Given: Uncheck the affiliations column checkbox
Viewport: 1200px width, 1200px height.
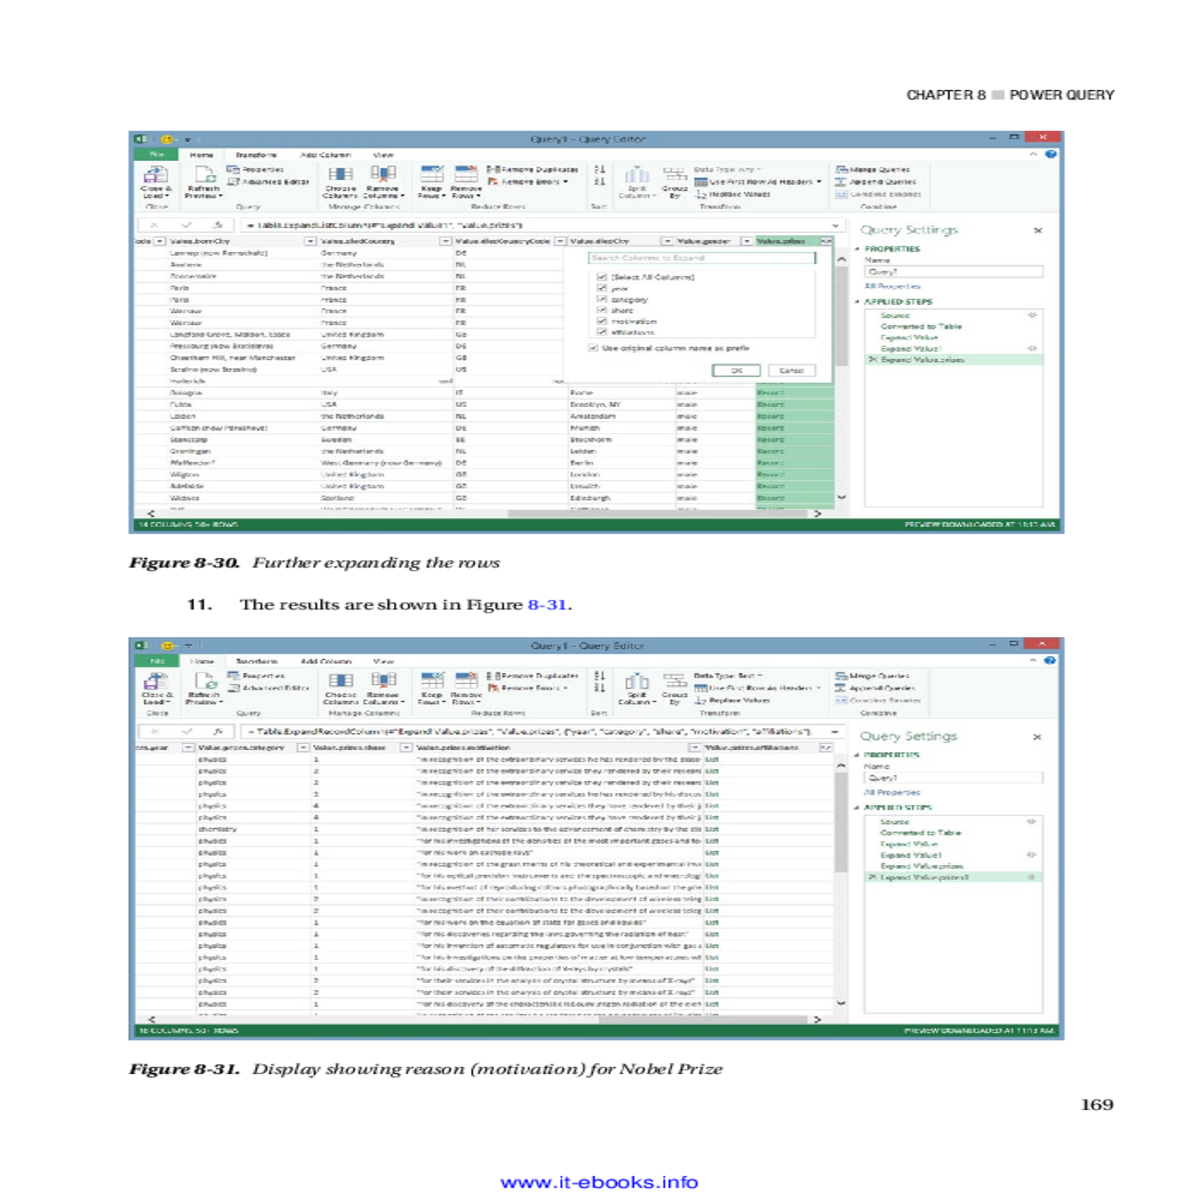Looking at the screenshot, I should coord(602,333).
